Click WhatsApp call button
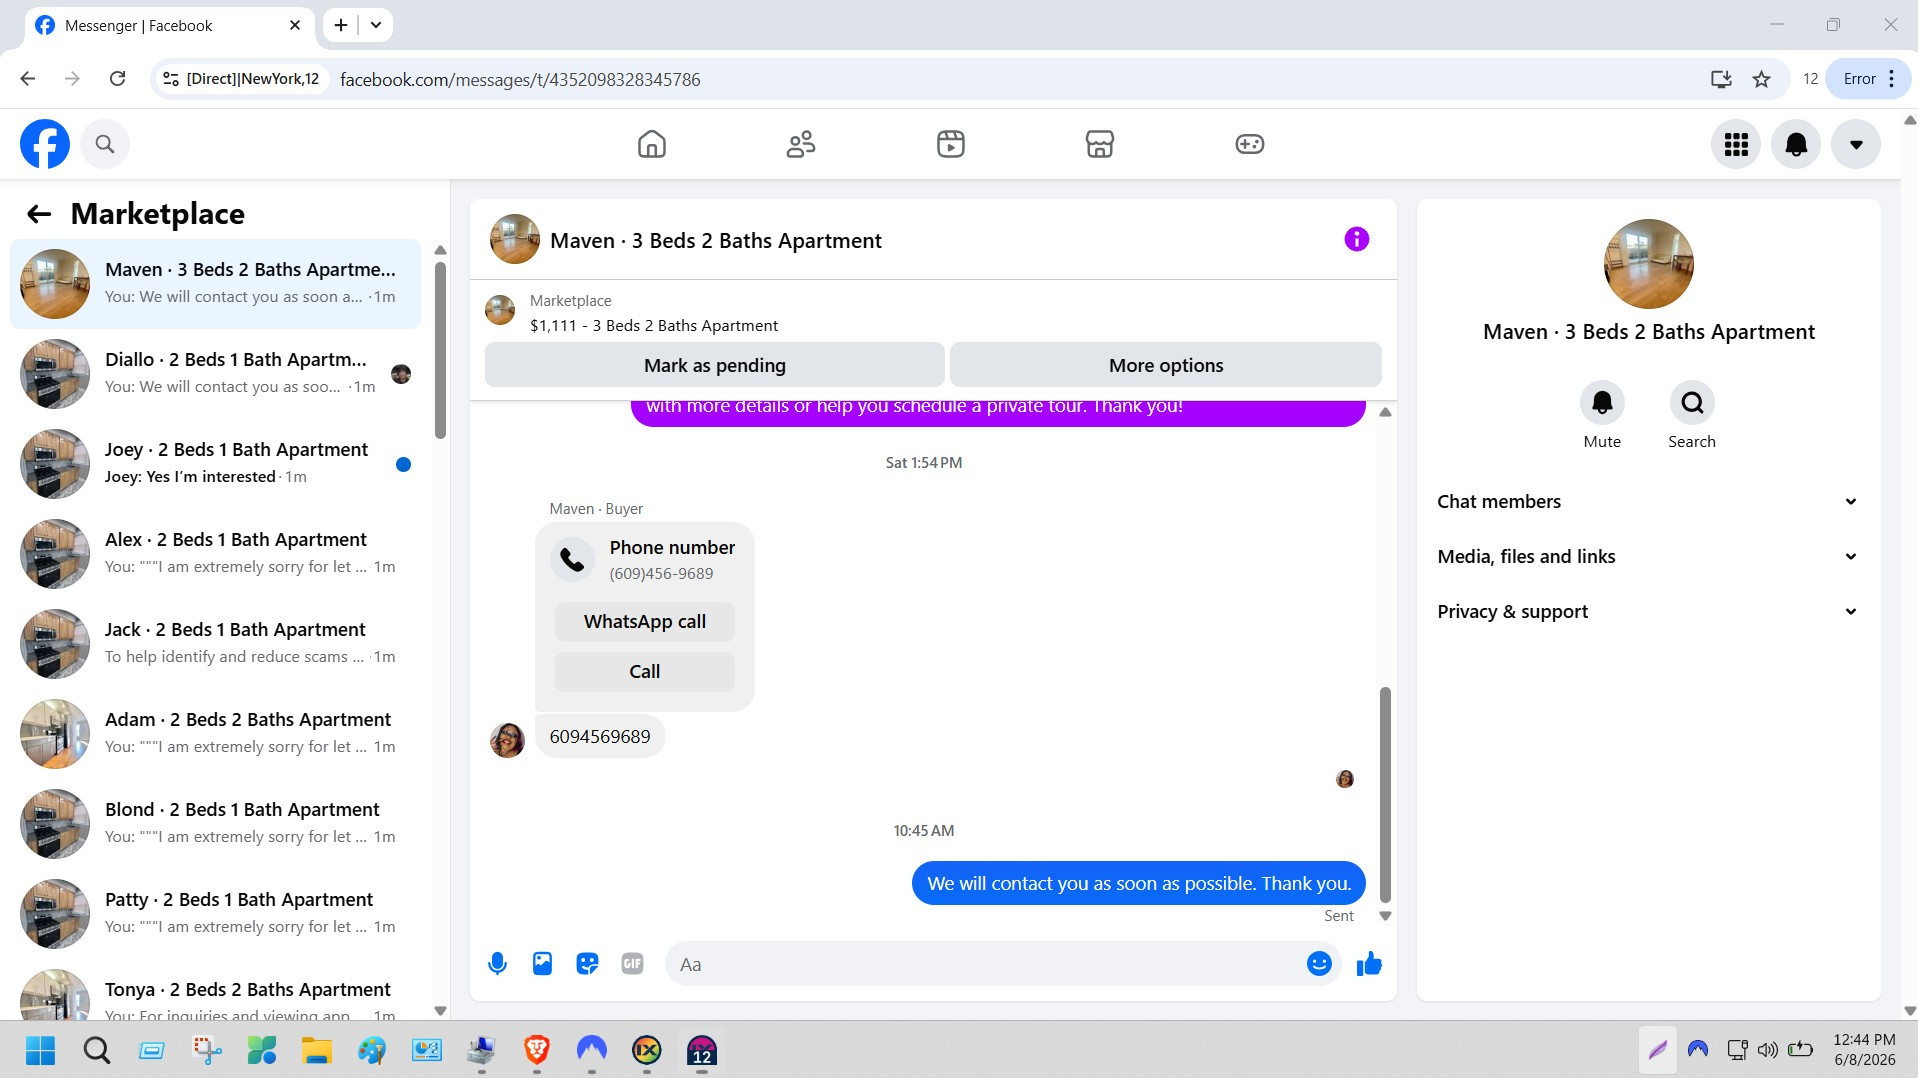 point(645,622)
